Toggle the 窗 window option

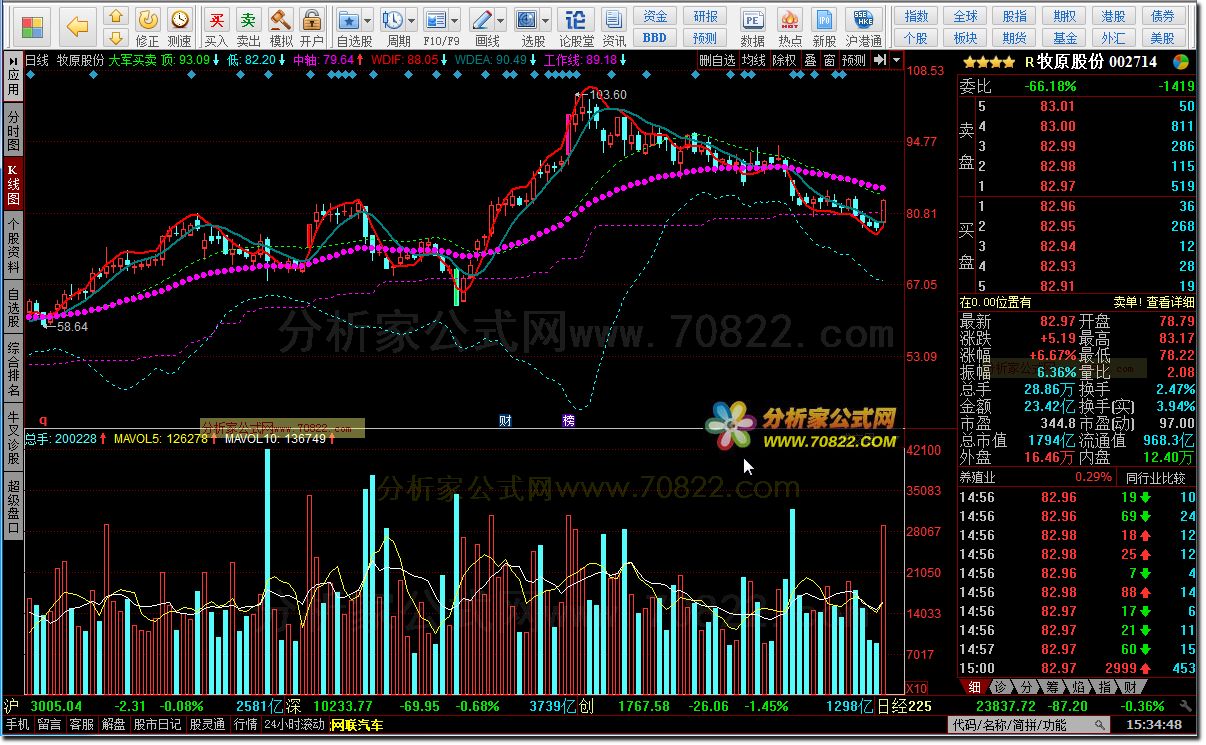[829, 60]
